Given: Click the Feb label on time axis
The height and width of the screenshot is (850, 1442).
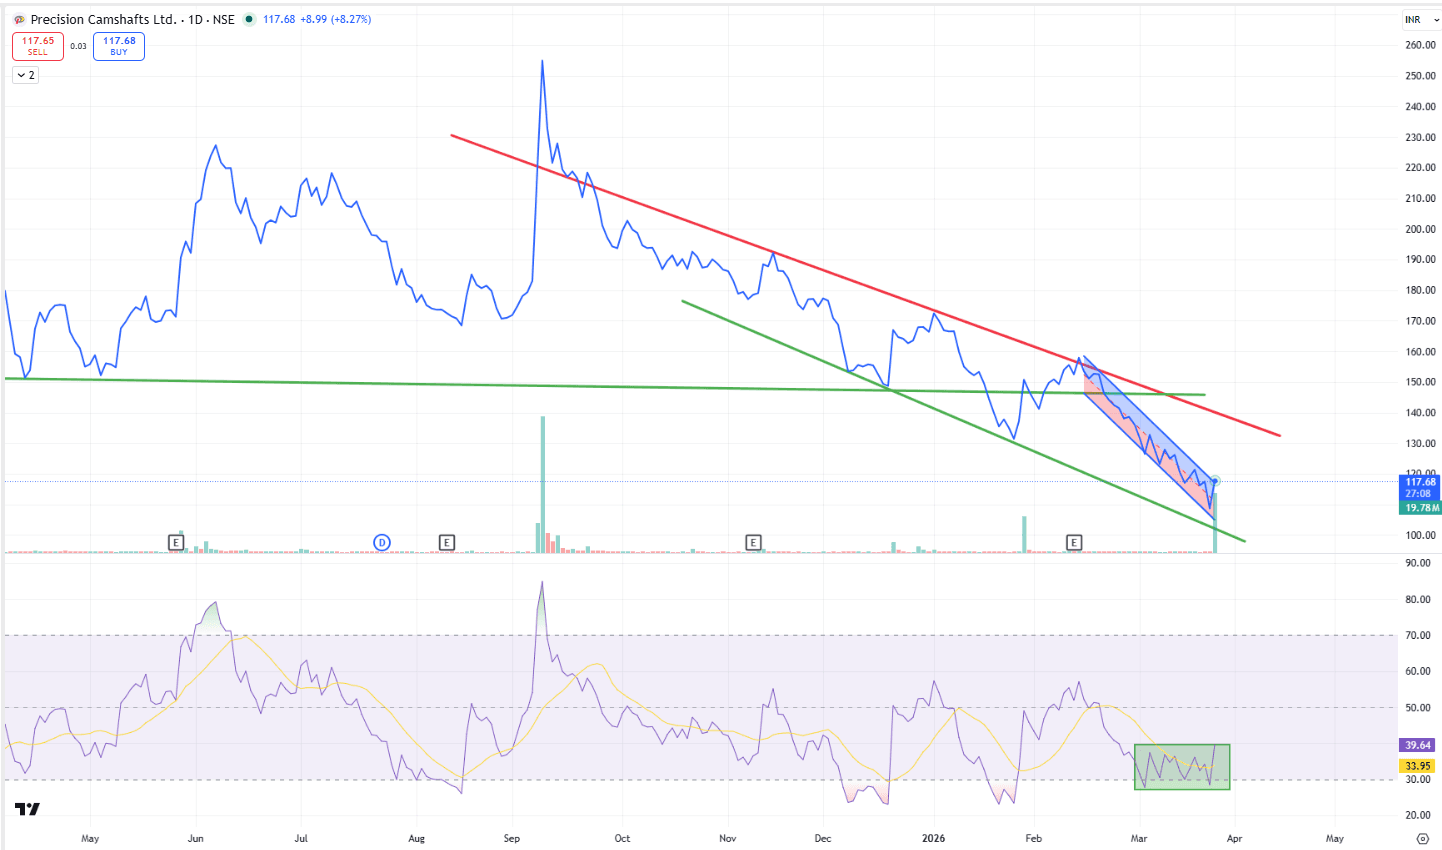Looking at the screenshot, I should [1034, 838].
